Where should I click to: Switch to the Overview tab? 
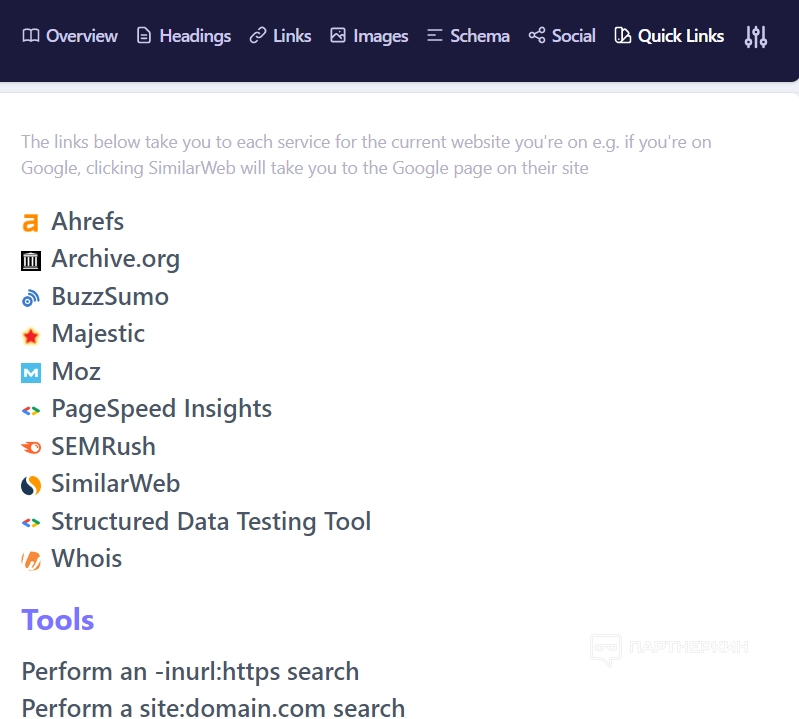pyautogui.click(x=70, y=36)
